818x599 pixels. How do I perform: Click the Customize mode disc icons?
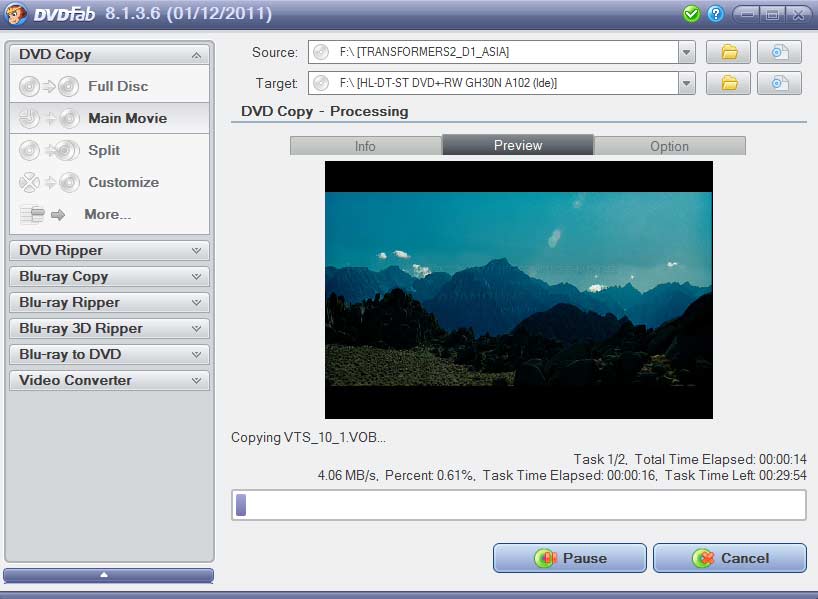click(49, 183)
